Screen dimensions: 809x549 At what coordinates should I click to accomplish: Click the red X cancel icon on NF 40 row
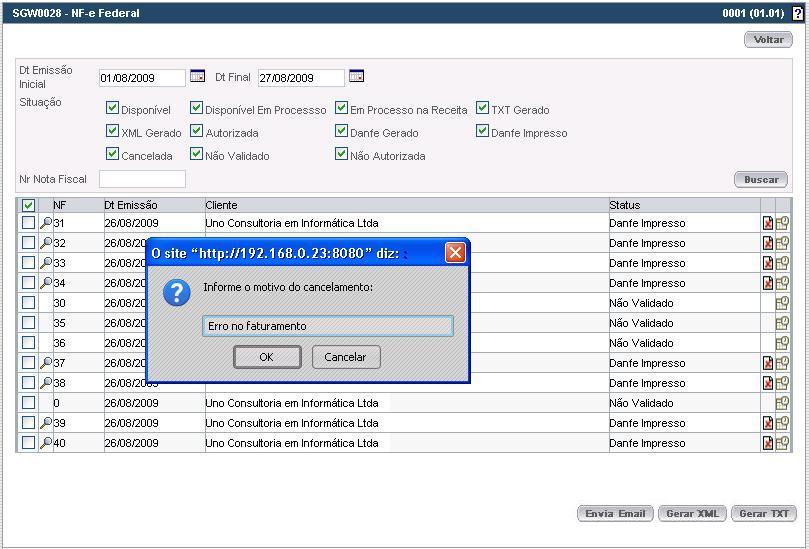(768, 443)
